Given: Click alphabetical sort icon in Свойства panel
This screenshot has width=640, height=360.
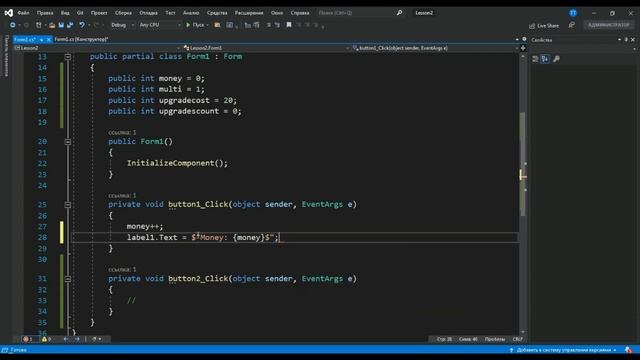Looking at the screenshot, I should click(x=545, y=59).
